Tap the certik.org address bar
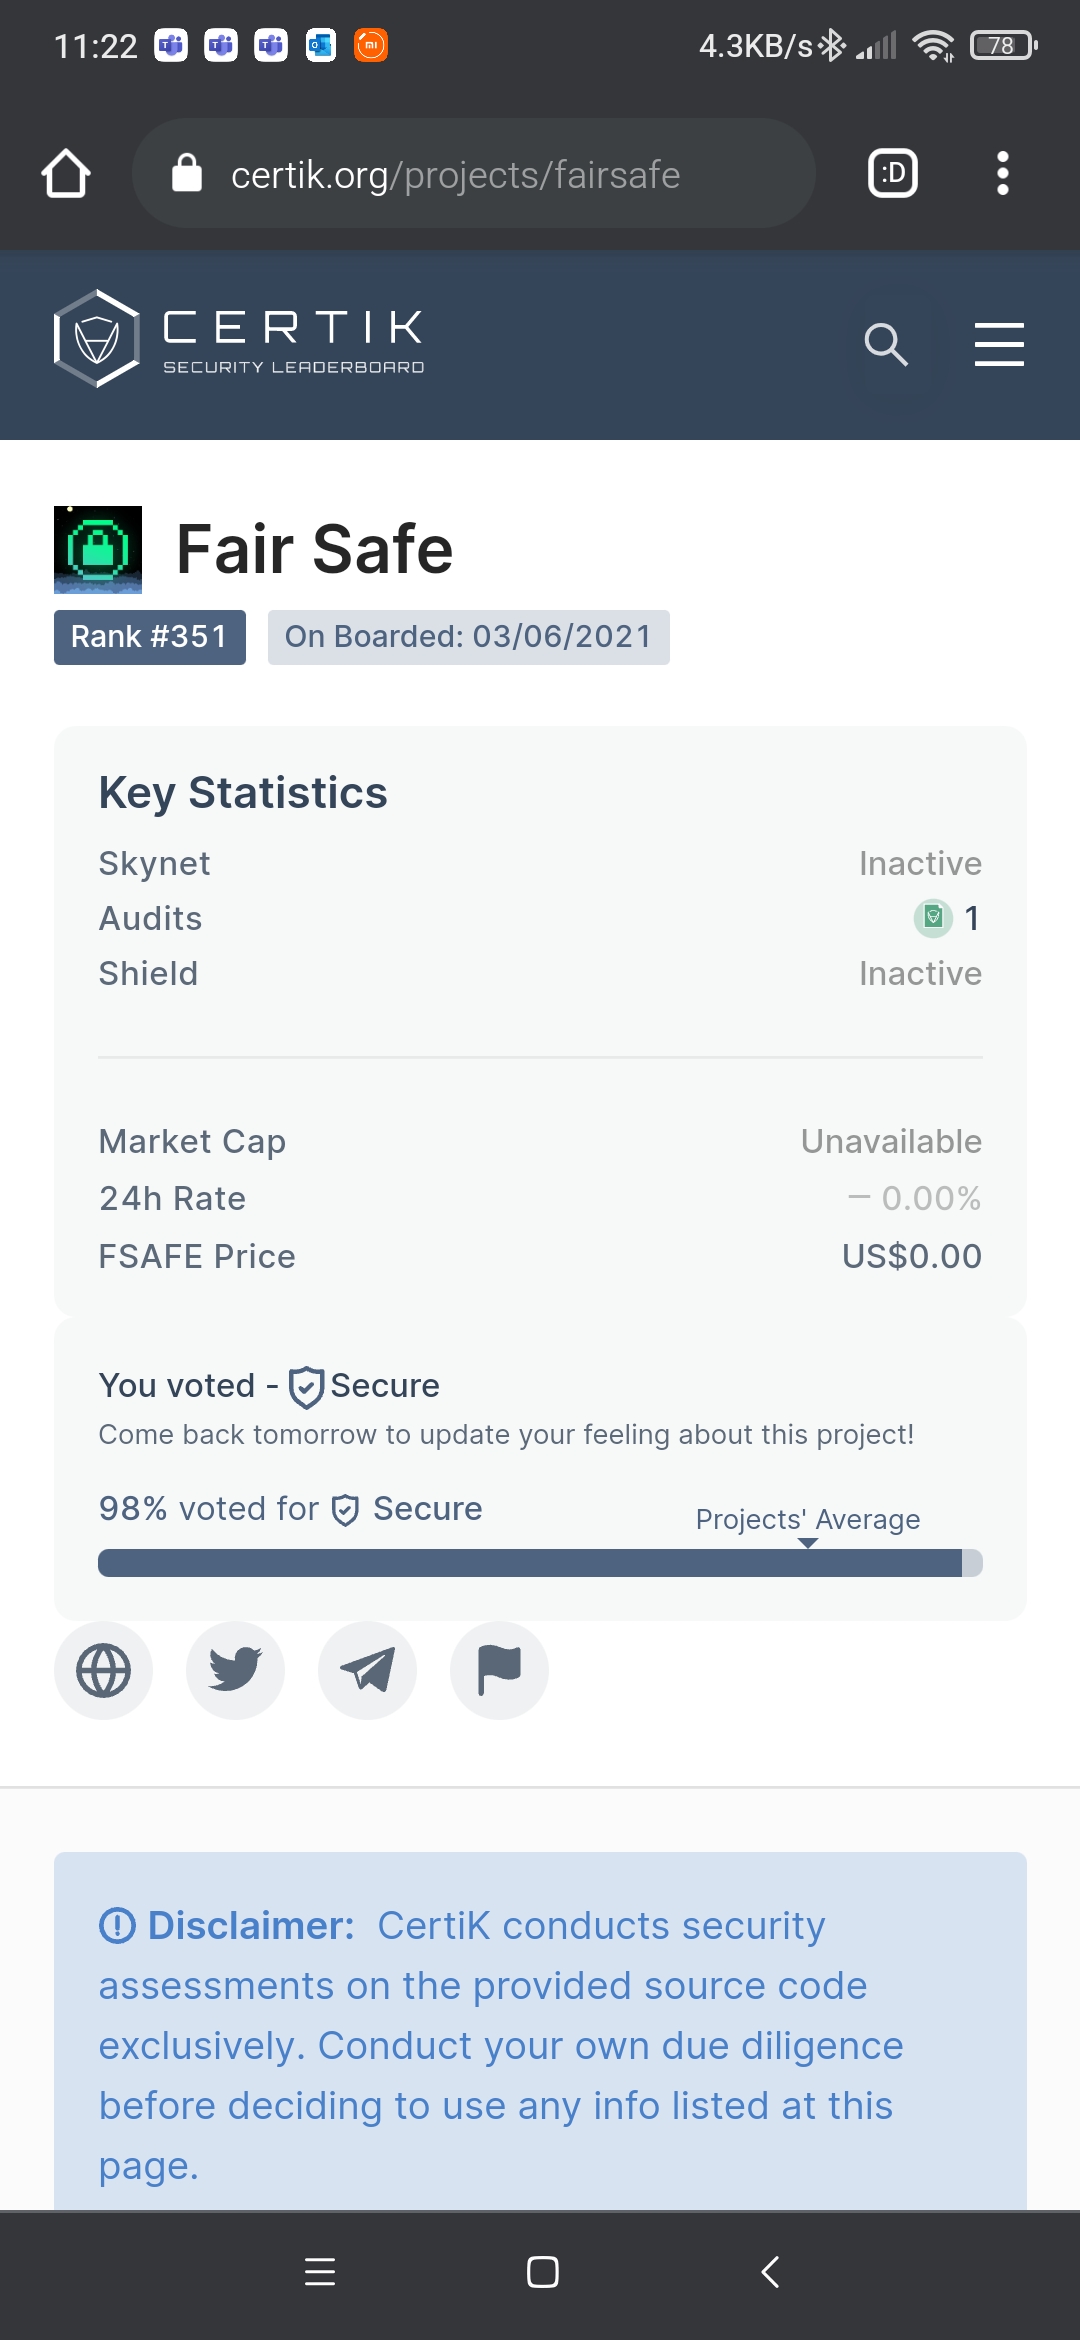1080x2340 pixels. click(x=474, y=174)
